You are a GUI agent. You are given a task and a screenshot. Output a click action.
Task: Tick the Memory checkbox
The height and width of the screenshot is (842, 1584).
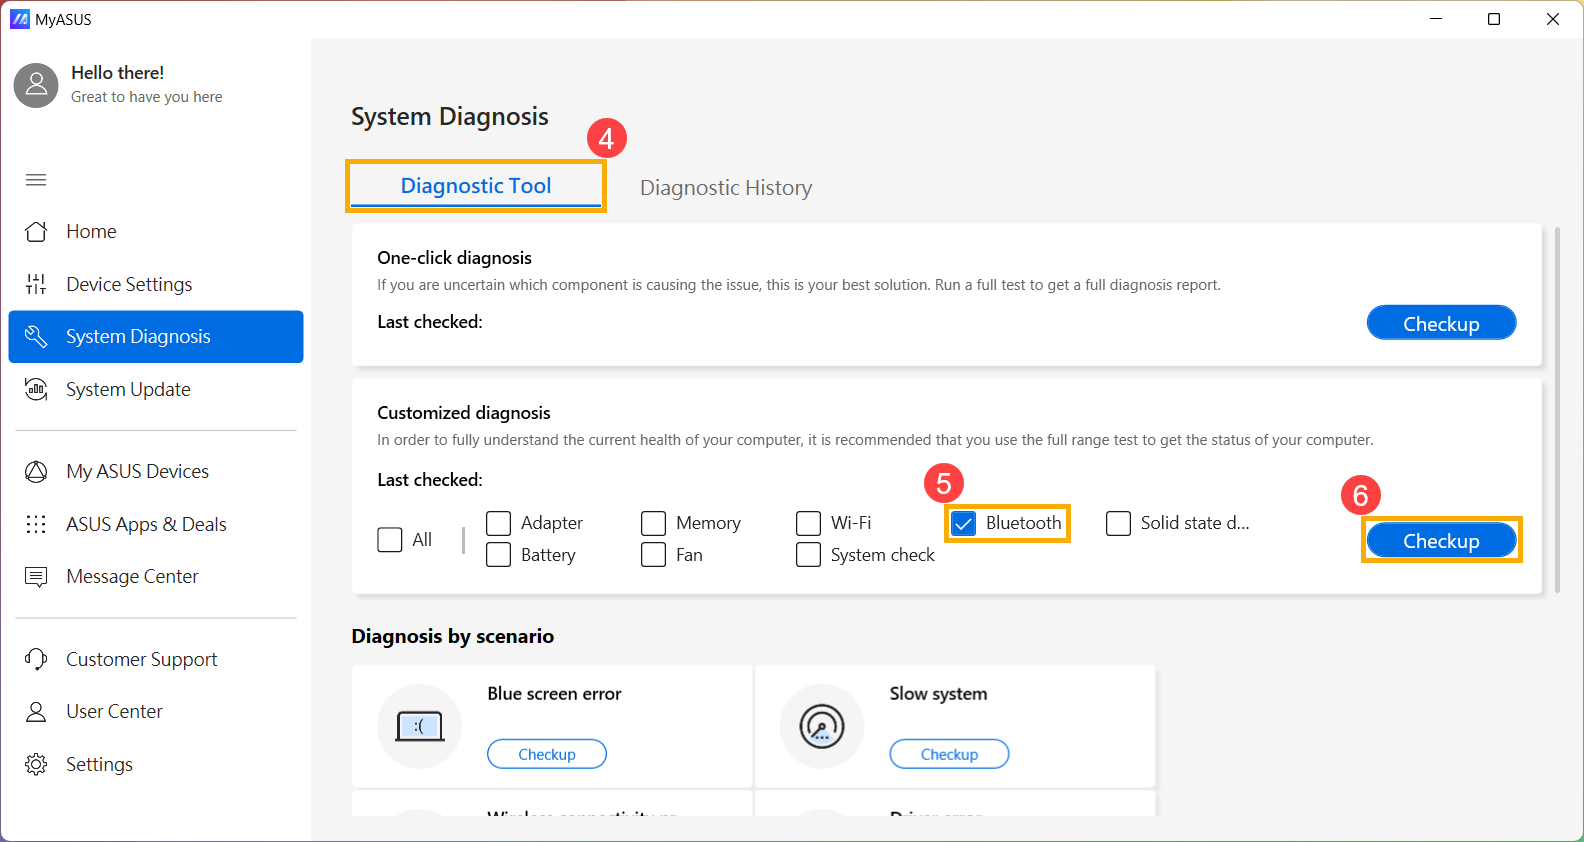(653, 523)
